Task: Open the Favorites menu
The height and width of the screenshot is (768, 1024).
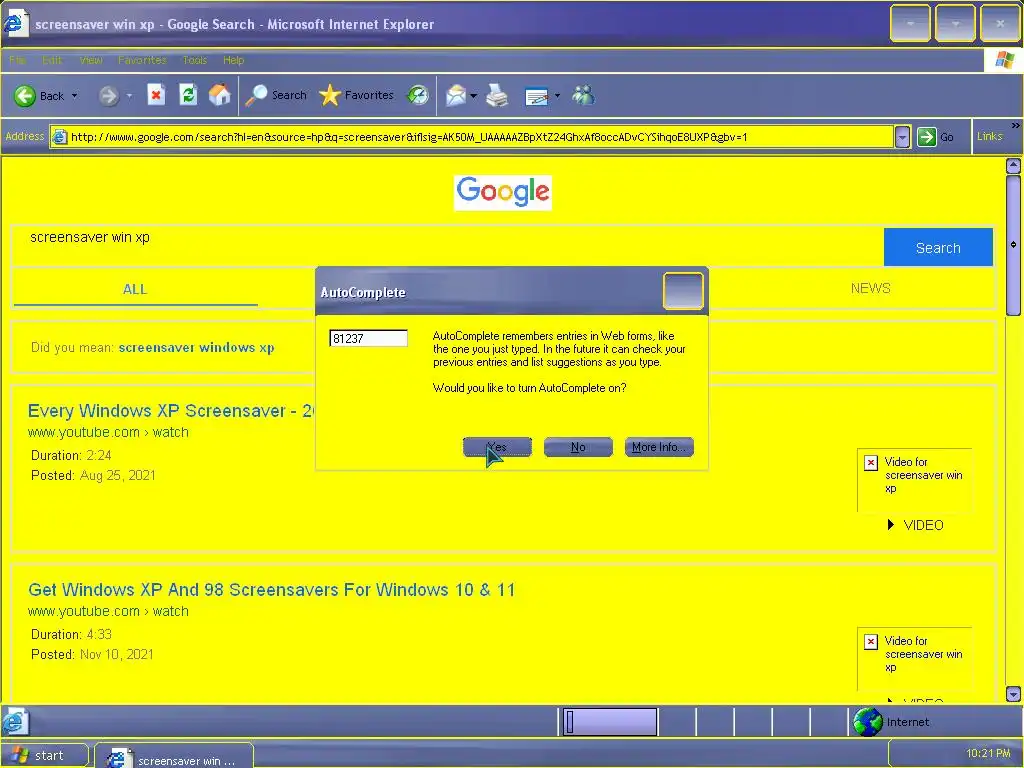Action: [142, 60]
